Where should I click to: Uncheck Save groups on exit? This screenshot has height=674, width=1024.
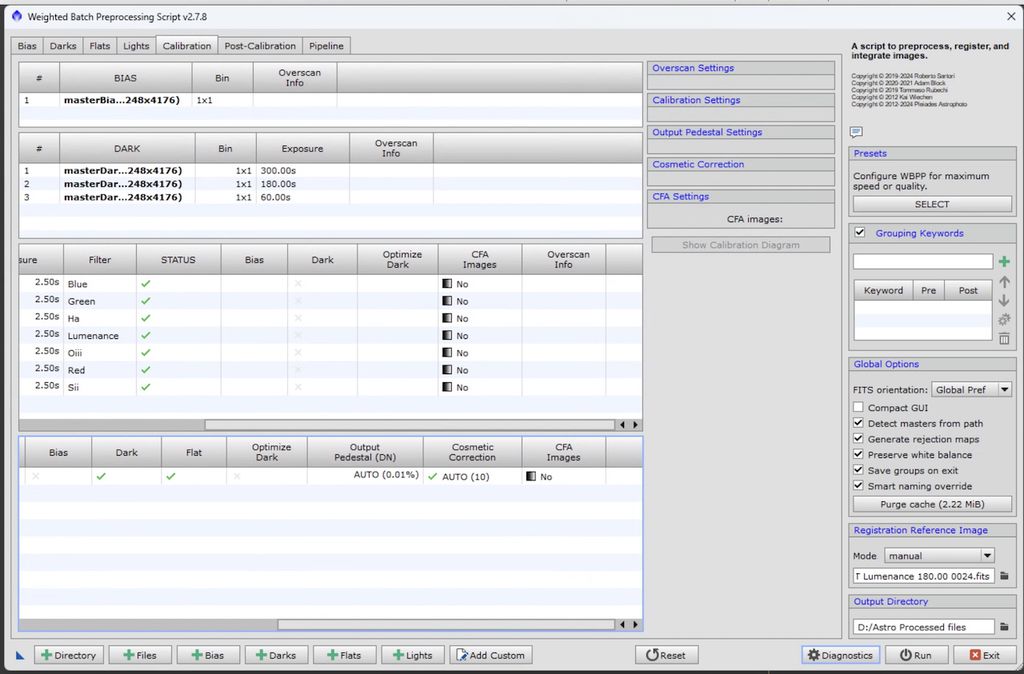click(858, 470)
